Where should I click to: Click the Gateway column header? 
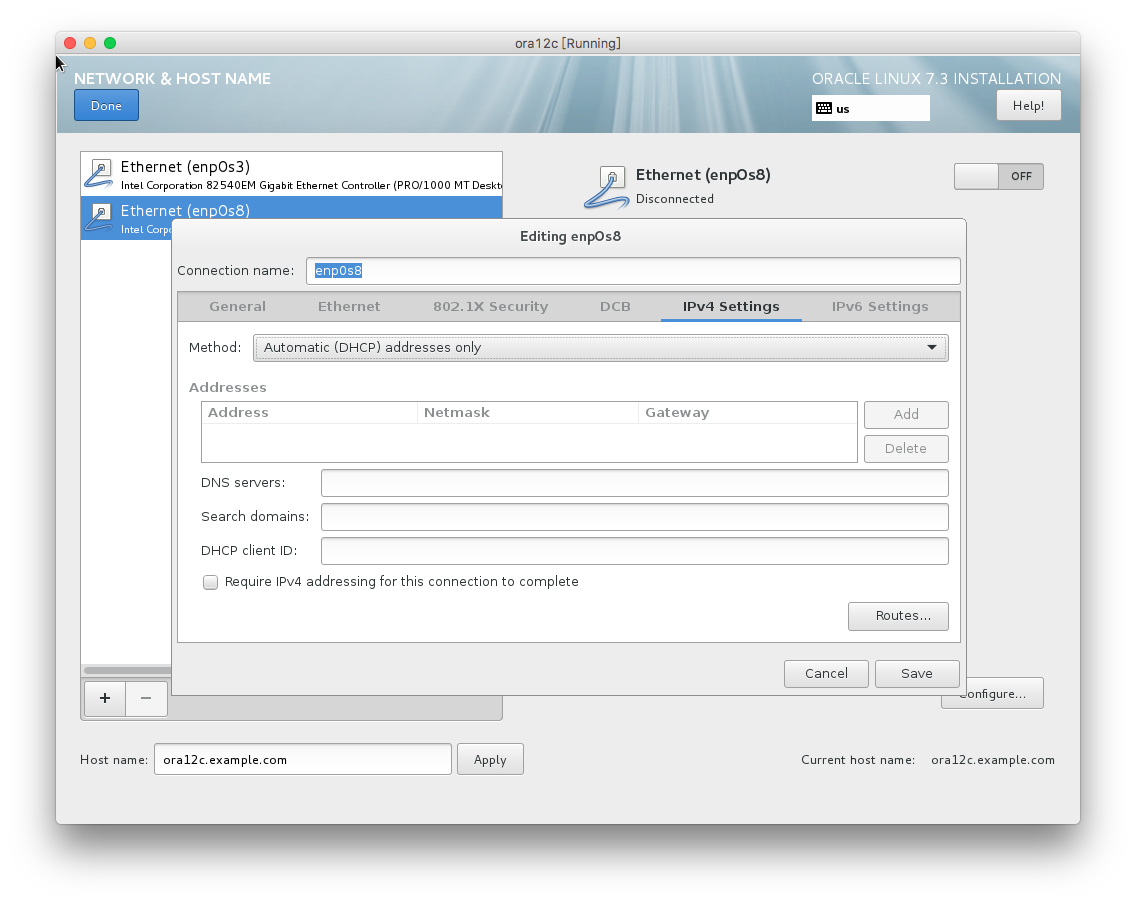tap(747, 413)
